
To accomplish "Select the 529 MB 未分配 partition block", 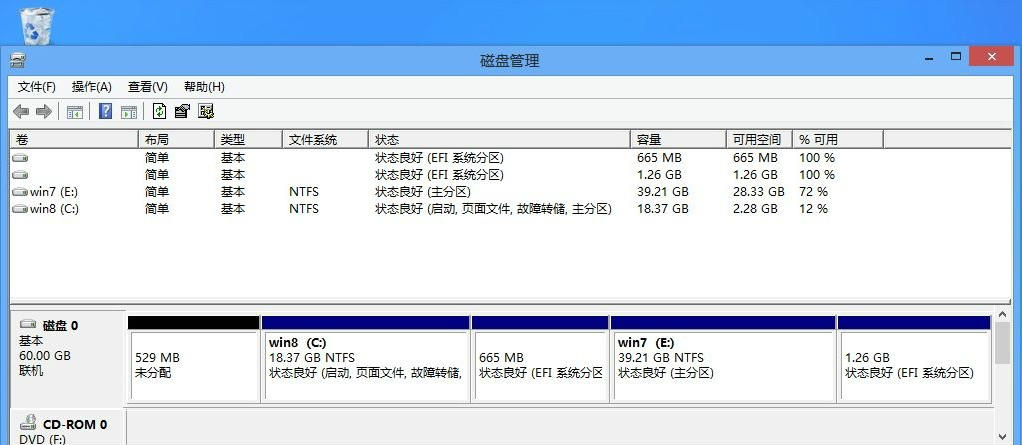I will point(194,359).
